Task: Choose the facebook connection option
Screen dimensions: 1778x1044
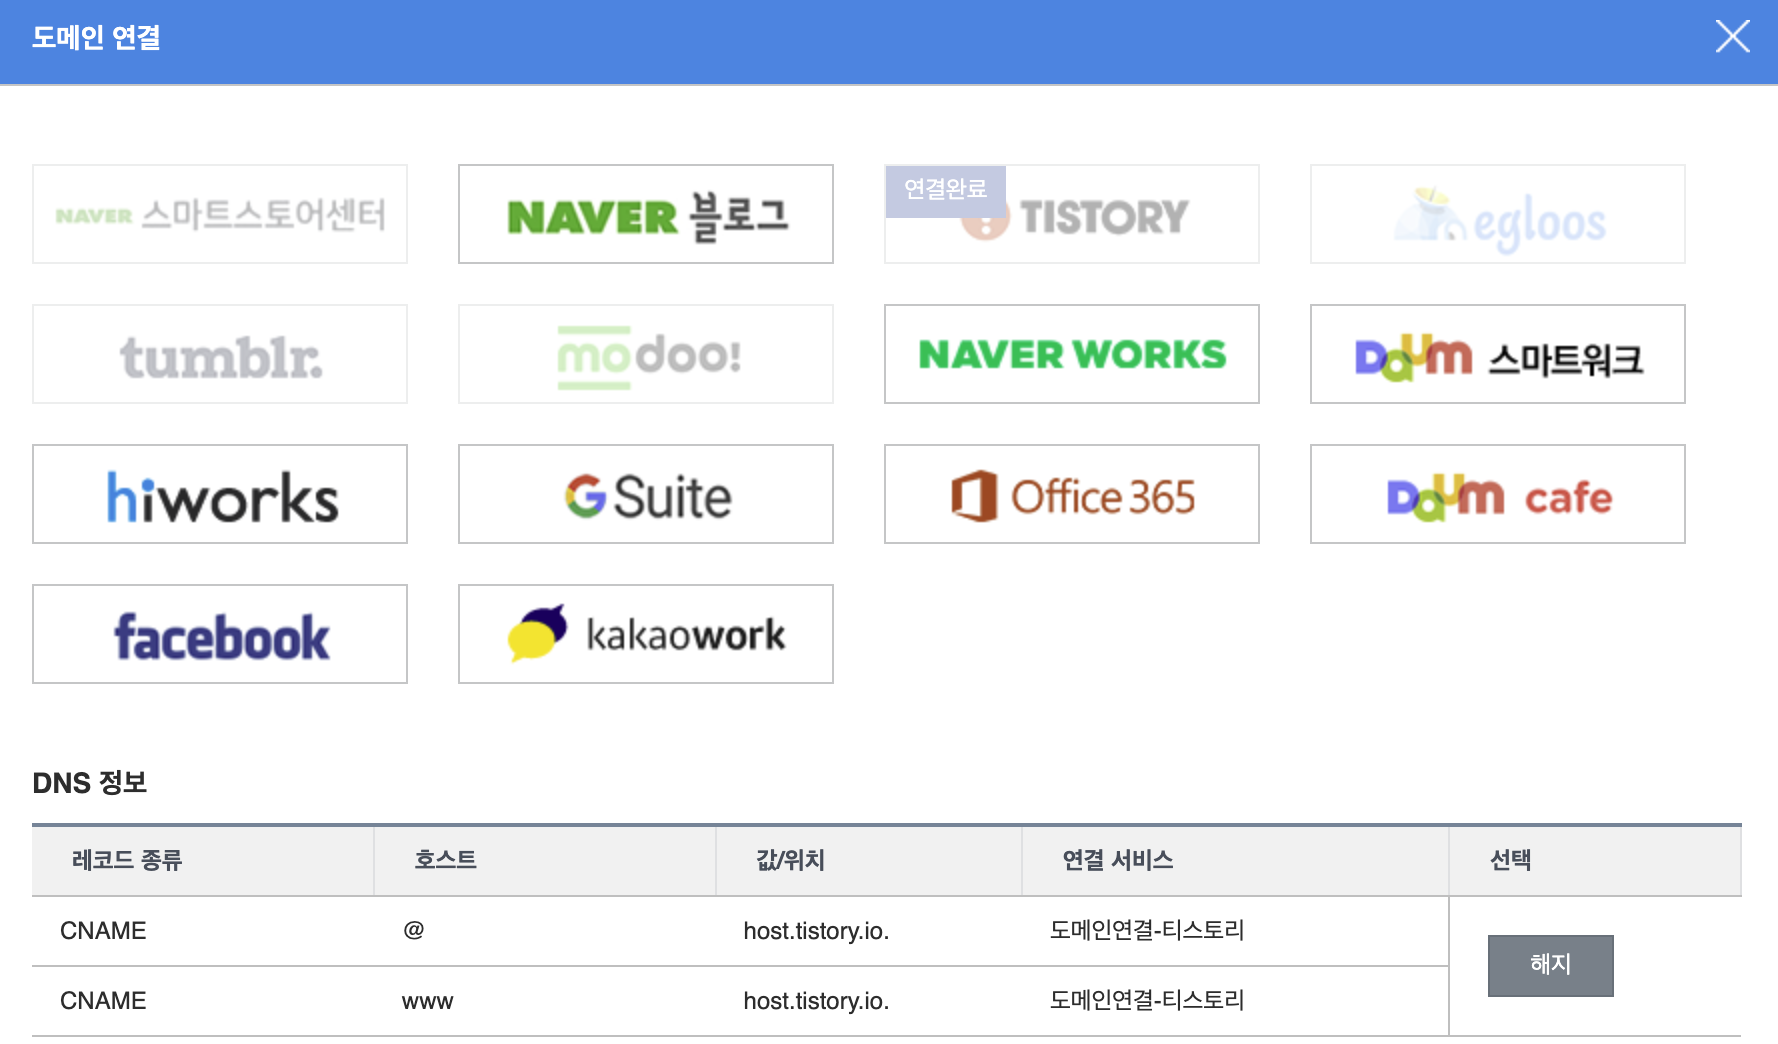Action: point(220,634)
